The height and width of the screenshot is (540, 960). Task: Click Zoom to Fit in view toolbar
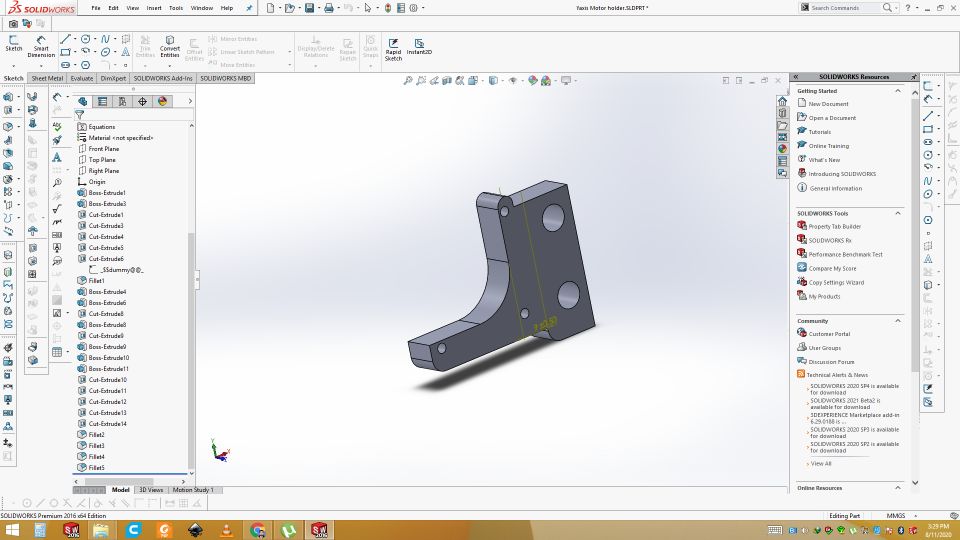[408, 80]
